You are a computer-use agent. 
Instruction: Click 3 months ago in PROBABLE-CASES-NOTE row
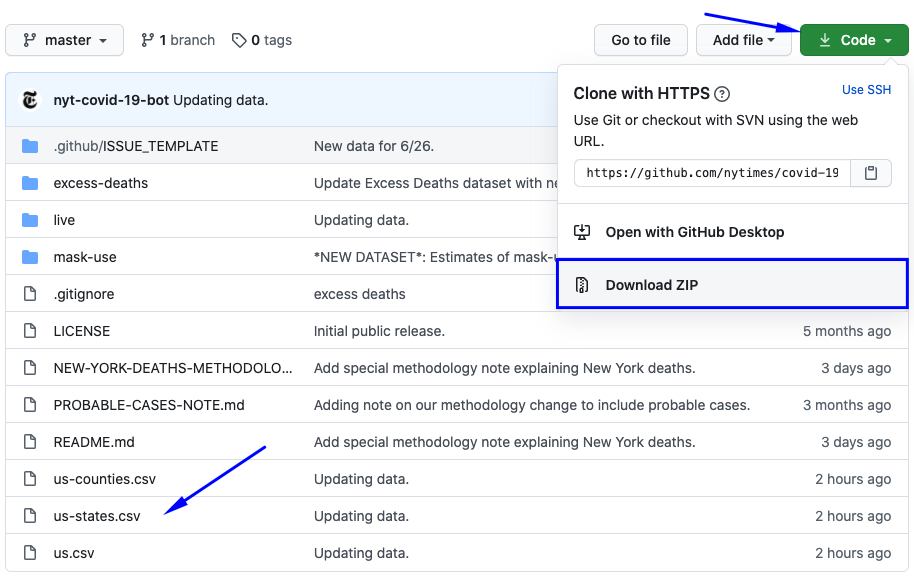coord(847,405)
